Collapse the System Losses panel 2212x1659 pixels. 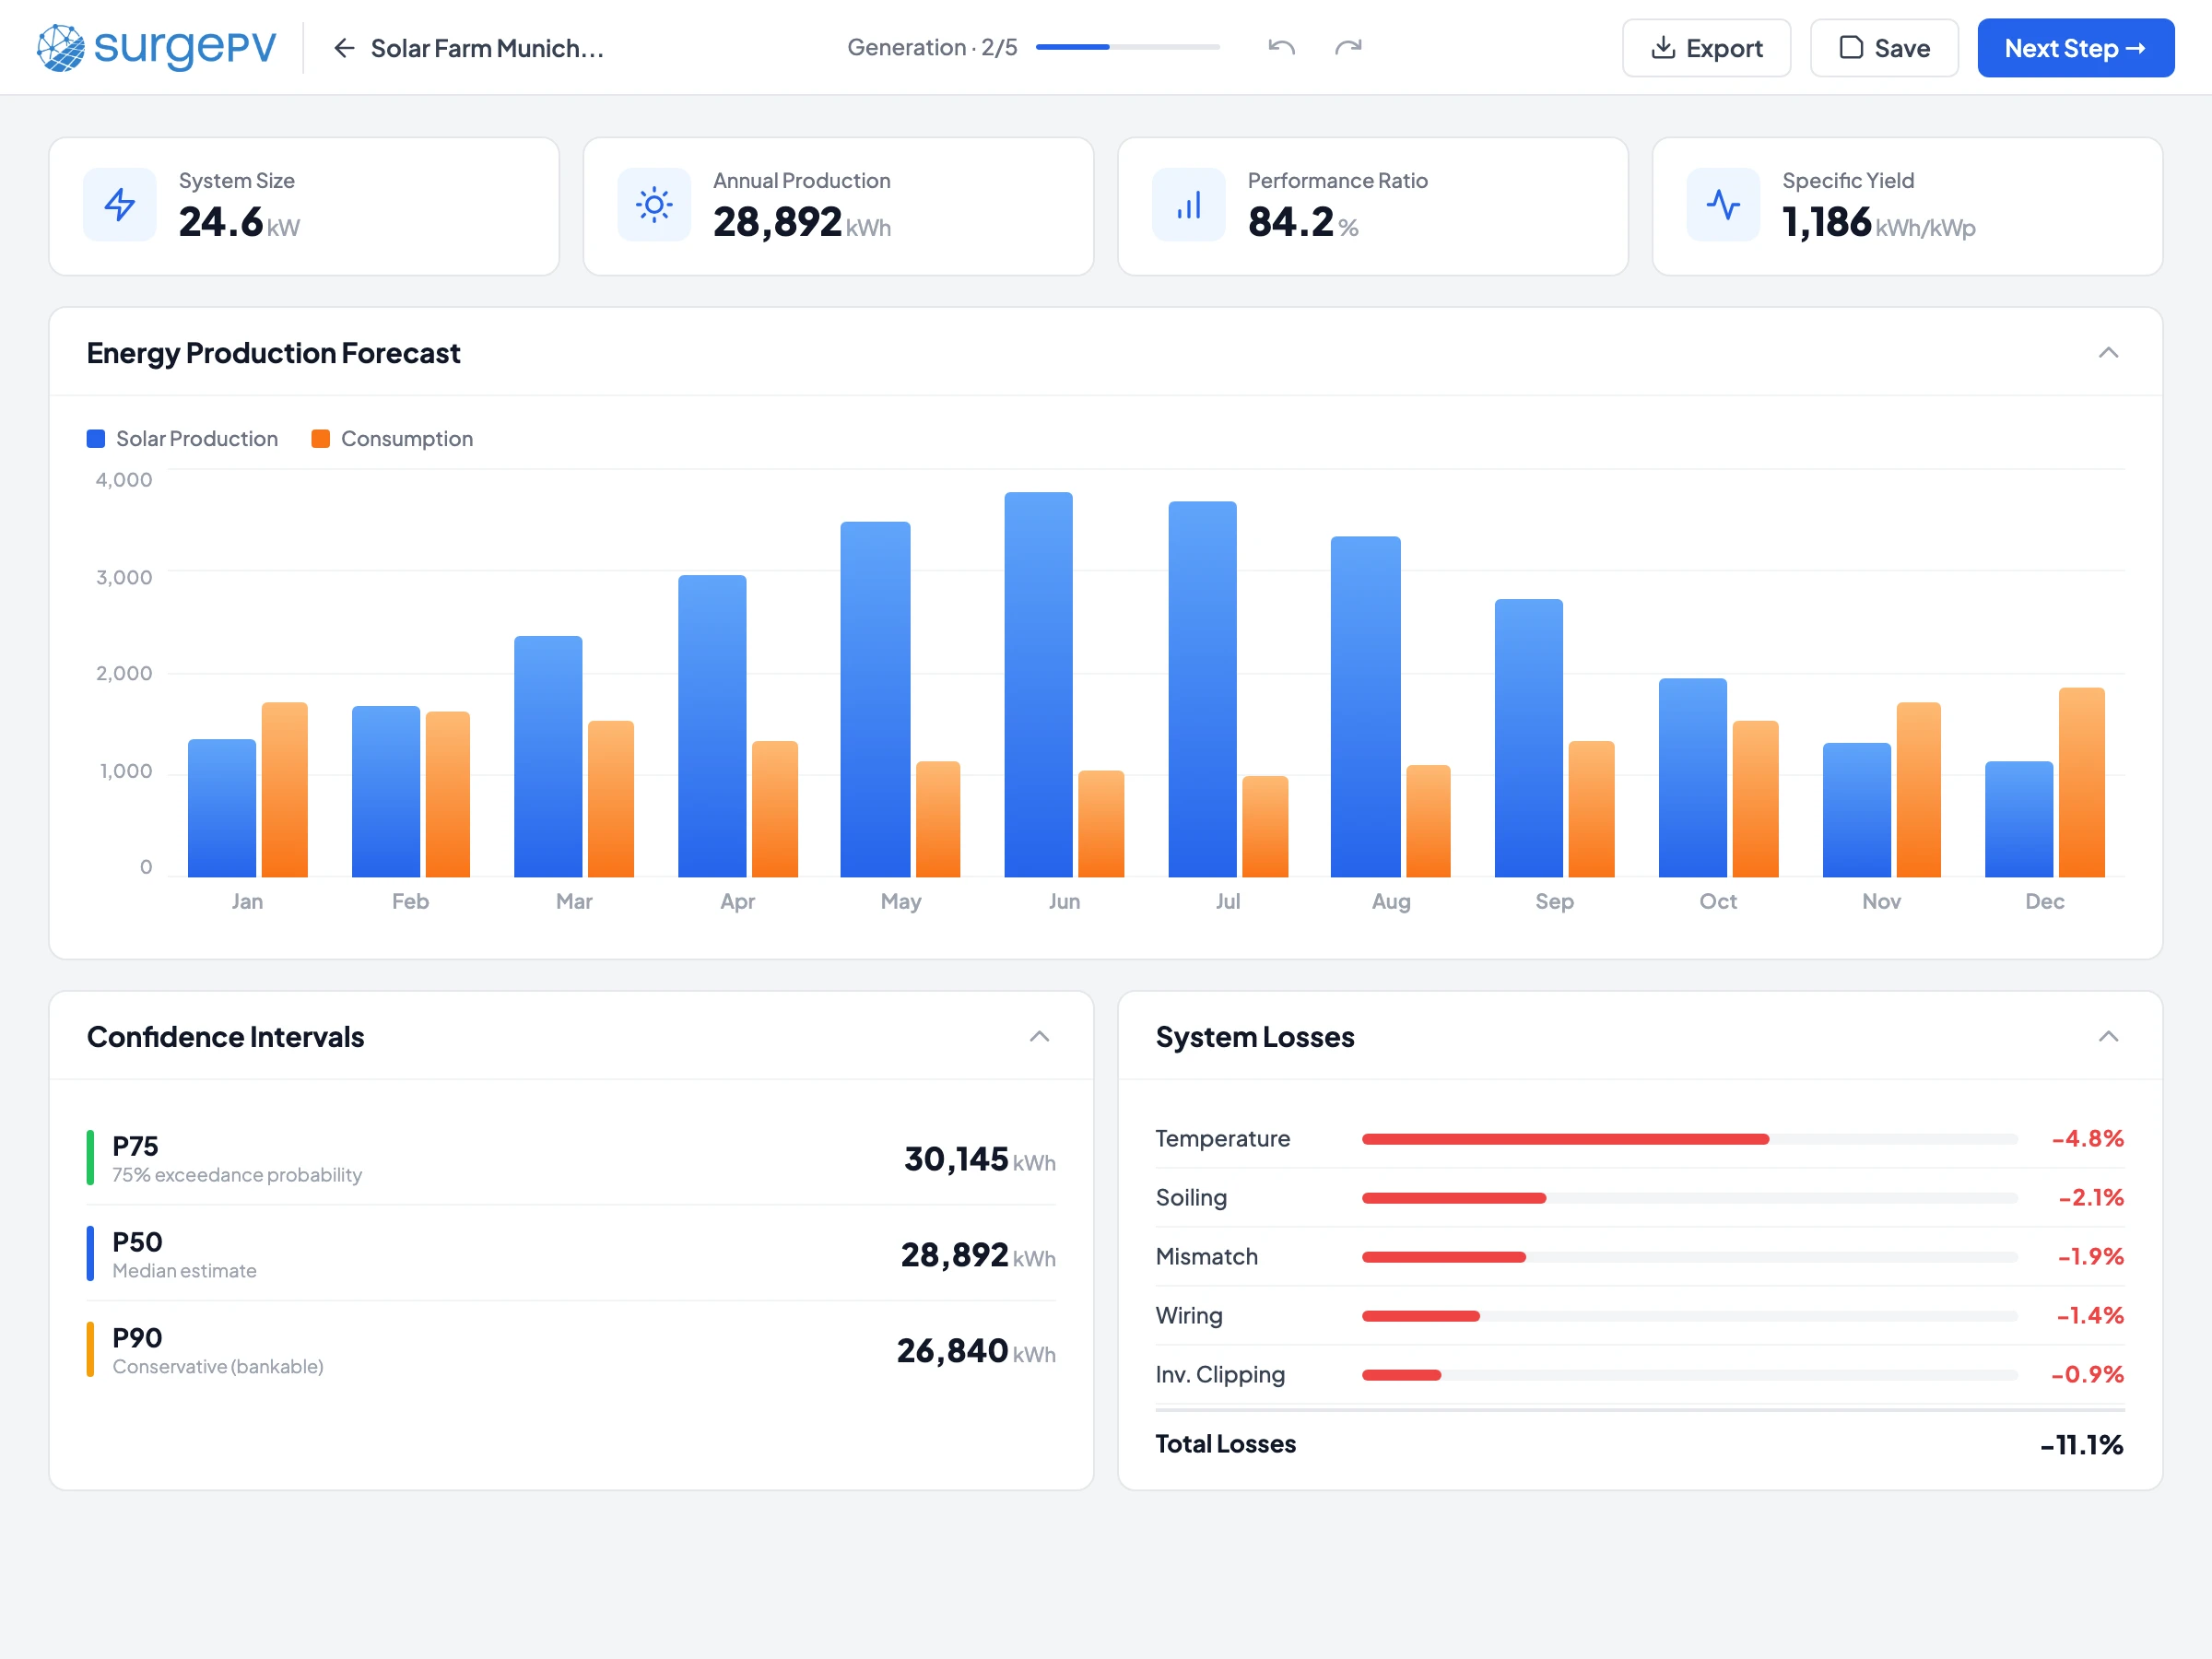2108,1036
